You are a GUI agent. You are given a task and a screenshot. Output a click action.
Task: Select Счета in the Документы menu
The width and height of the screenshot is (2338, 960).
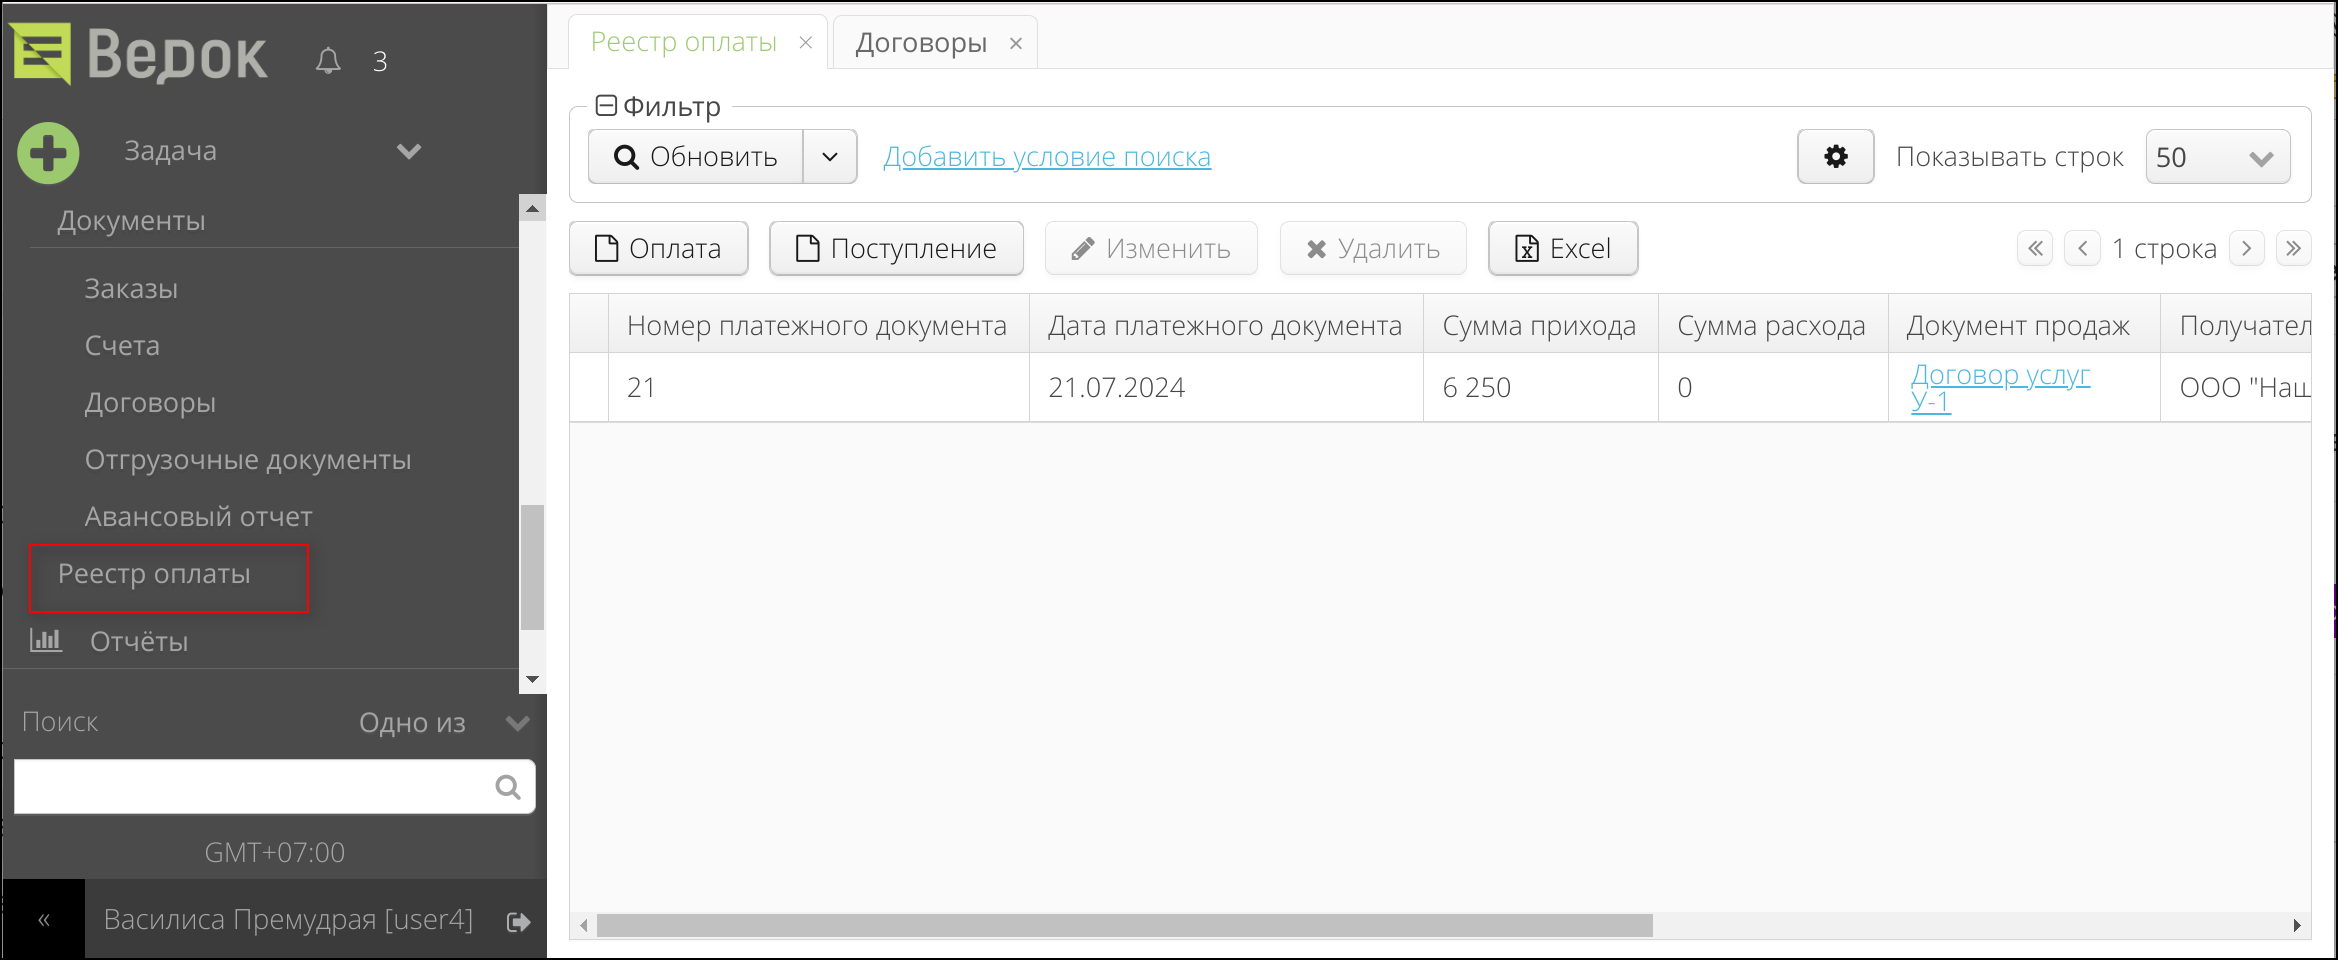coord(122,345)
